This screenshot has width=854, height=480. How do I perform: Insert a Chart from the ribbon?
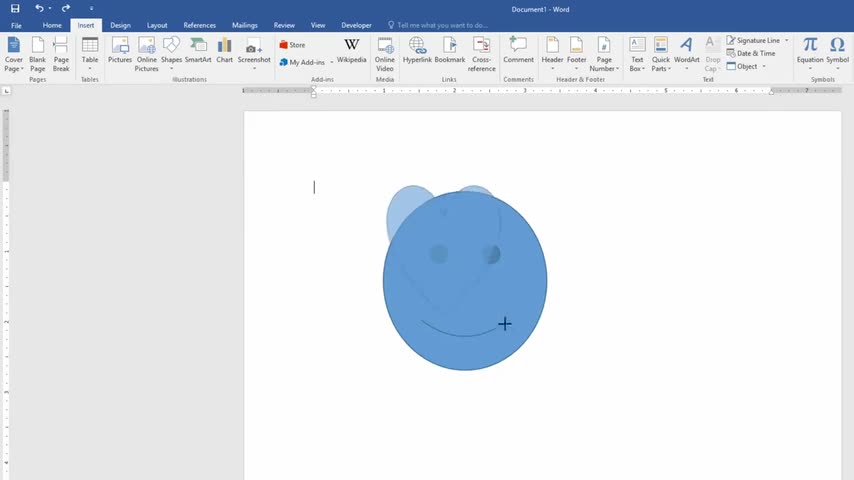[224, 50]
